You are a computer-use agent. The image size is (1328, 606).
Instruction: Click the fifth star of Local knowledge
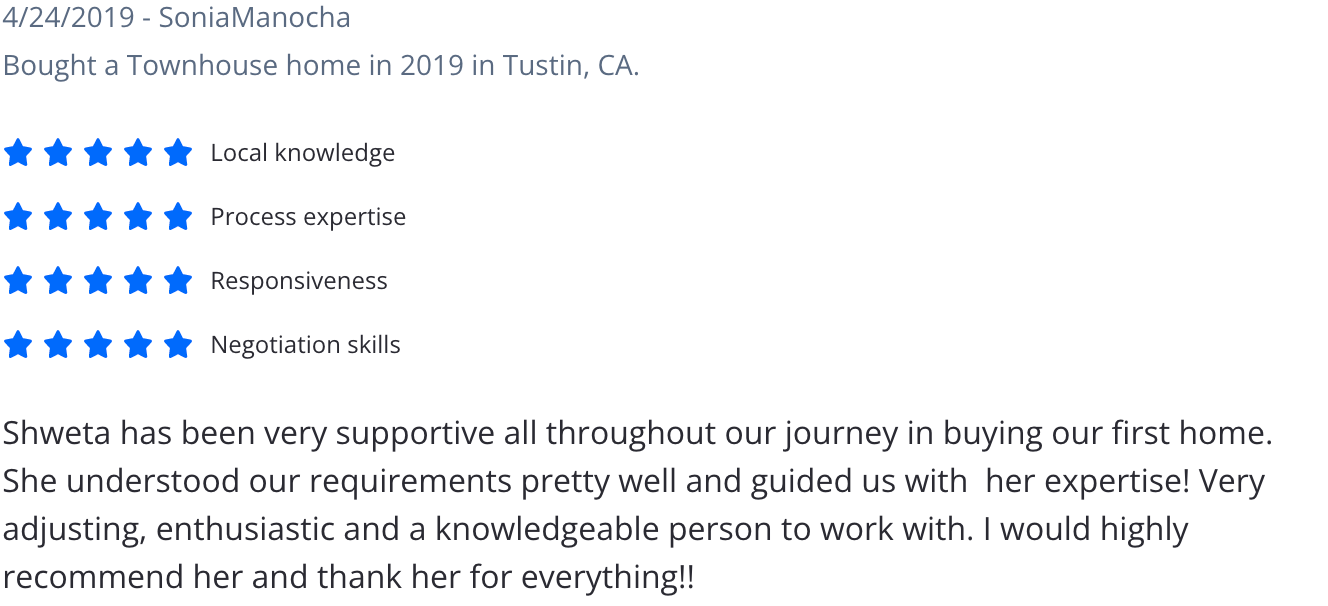178,153
